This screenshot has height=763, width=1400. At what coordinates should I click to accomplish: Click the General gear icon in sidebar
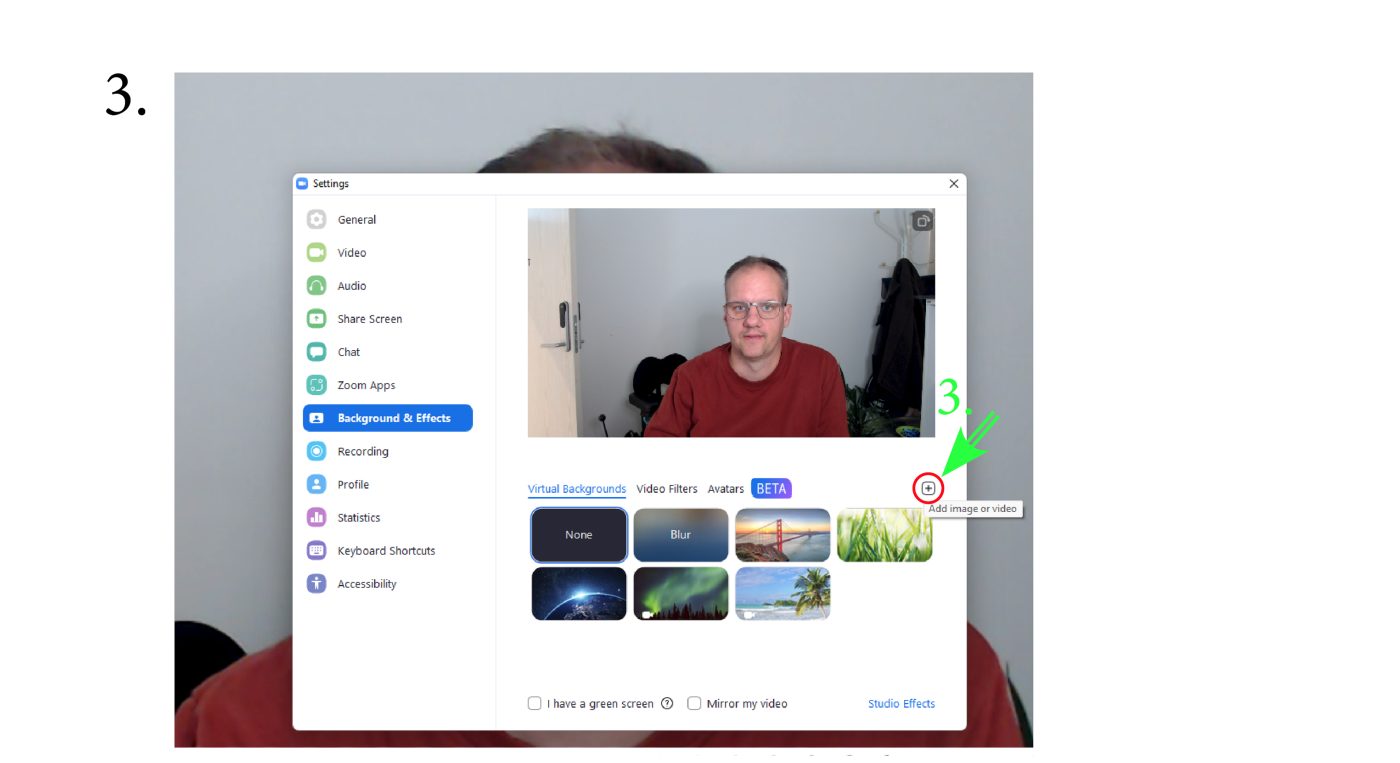pos(316,219)
